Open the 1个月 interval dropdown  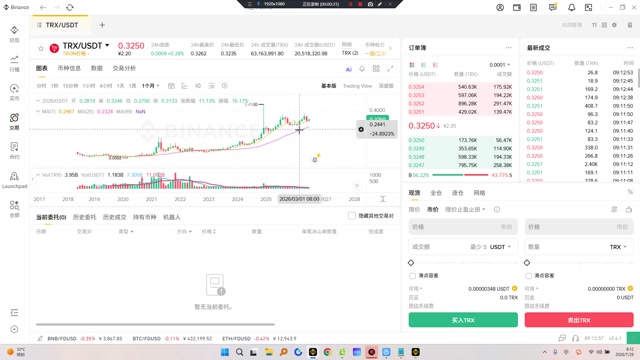point(151,86)
